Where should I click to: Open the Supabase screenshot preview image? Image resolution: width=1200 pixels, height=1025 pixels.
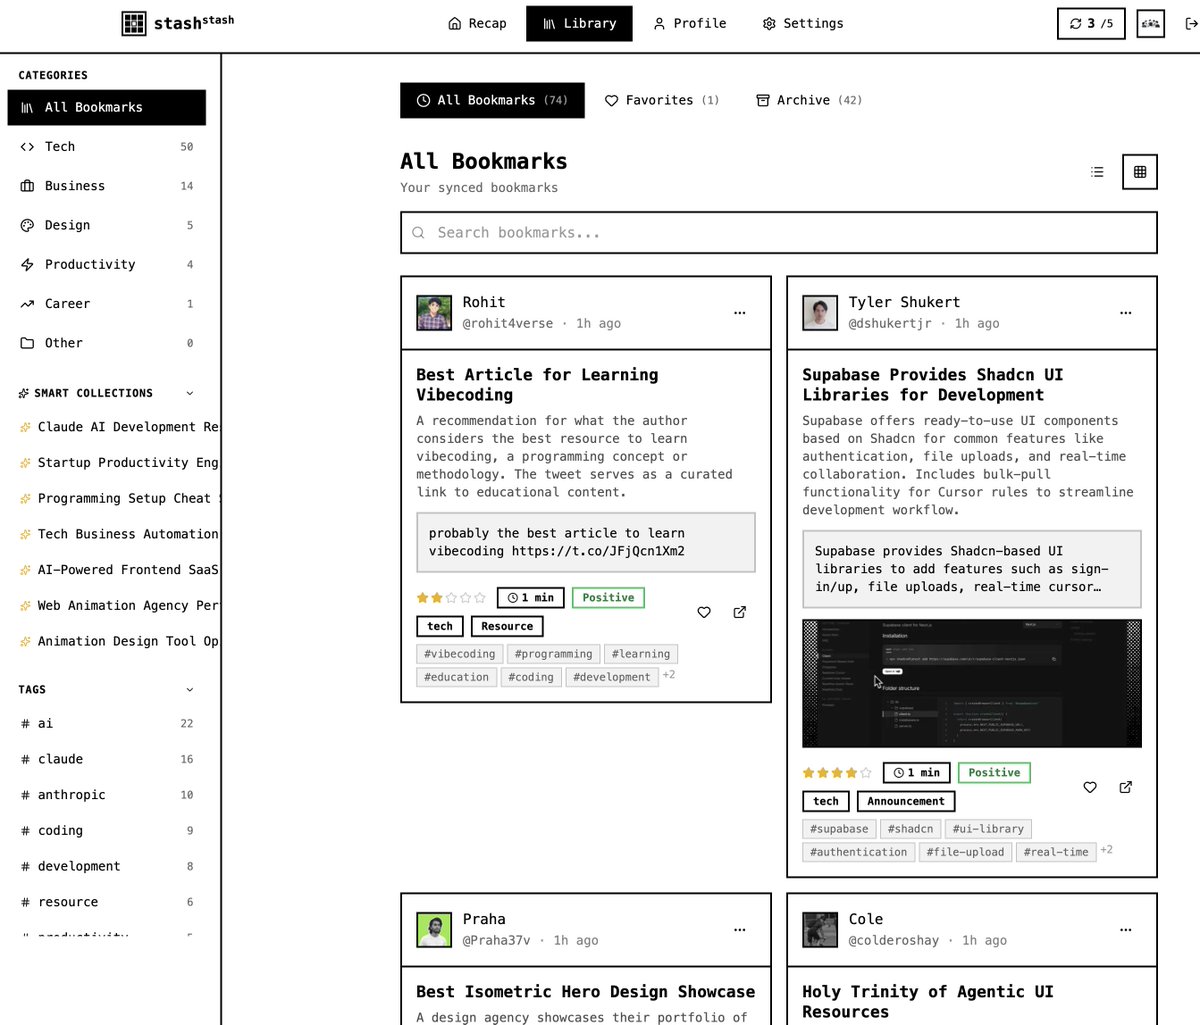click(972, 683)
